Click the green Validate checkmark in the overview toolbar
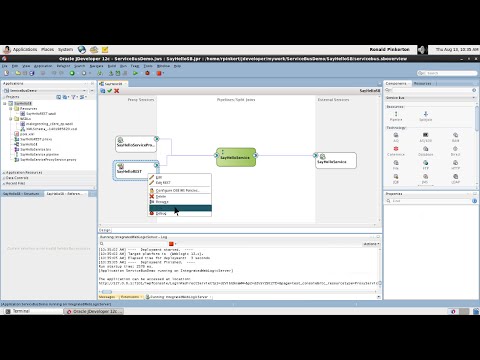 [110, 91]
